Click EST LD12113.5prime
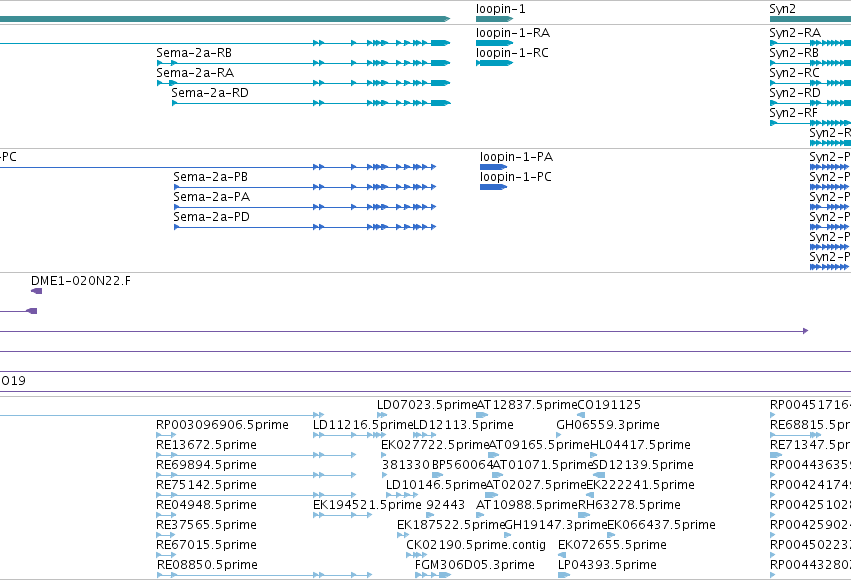The width and height of the screenshot is (851, 580). pyautogui.click(x=463, y=425)
